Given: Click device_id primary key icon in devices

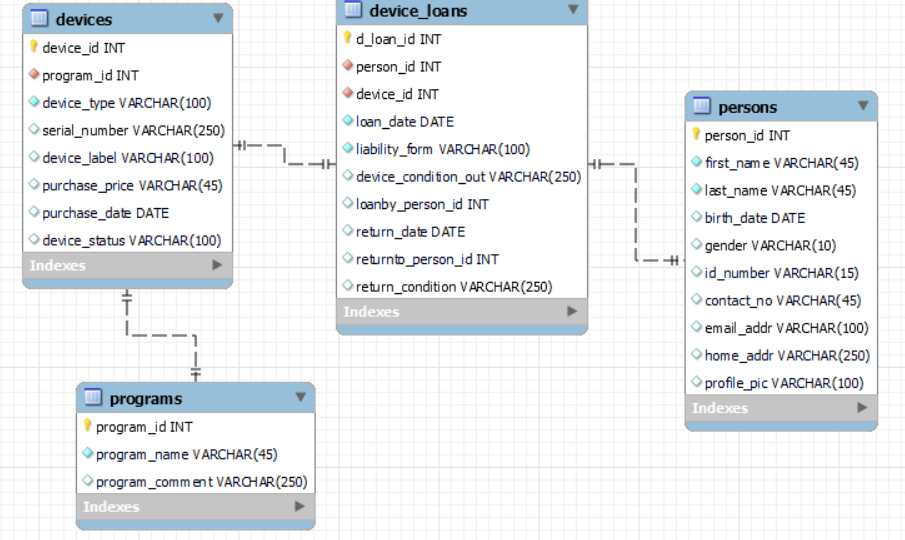Looking at the screenshot, I should point(33,46).
